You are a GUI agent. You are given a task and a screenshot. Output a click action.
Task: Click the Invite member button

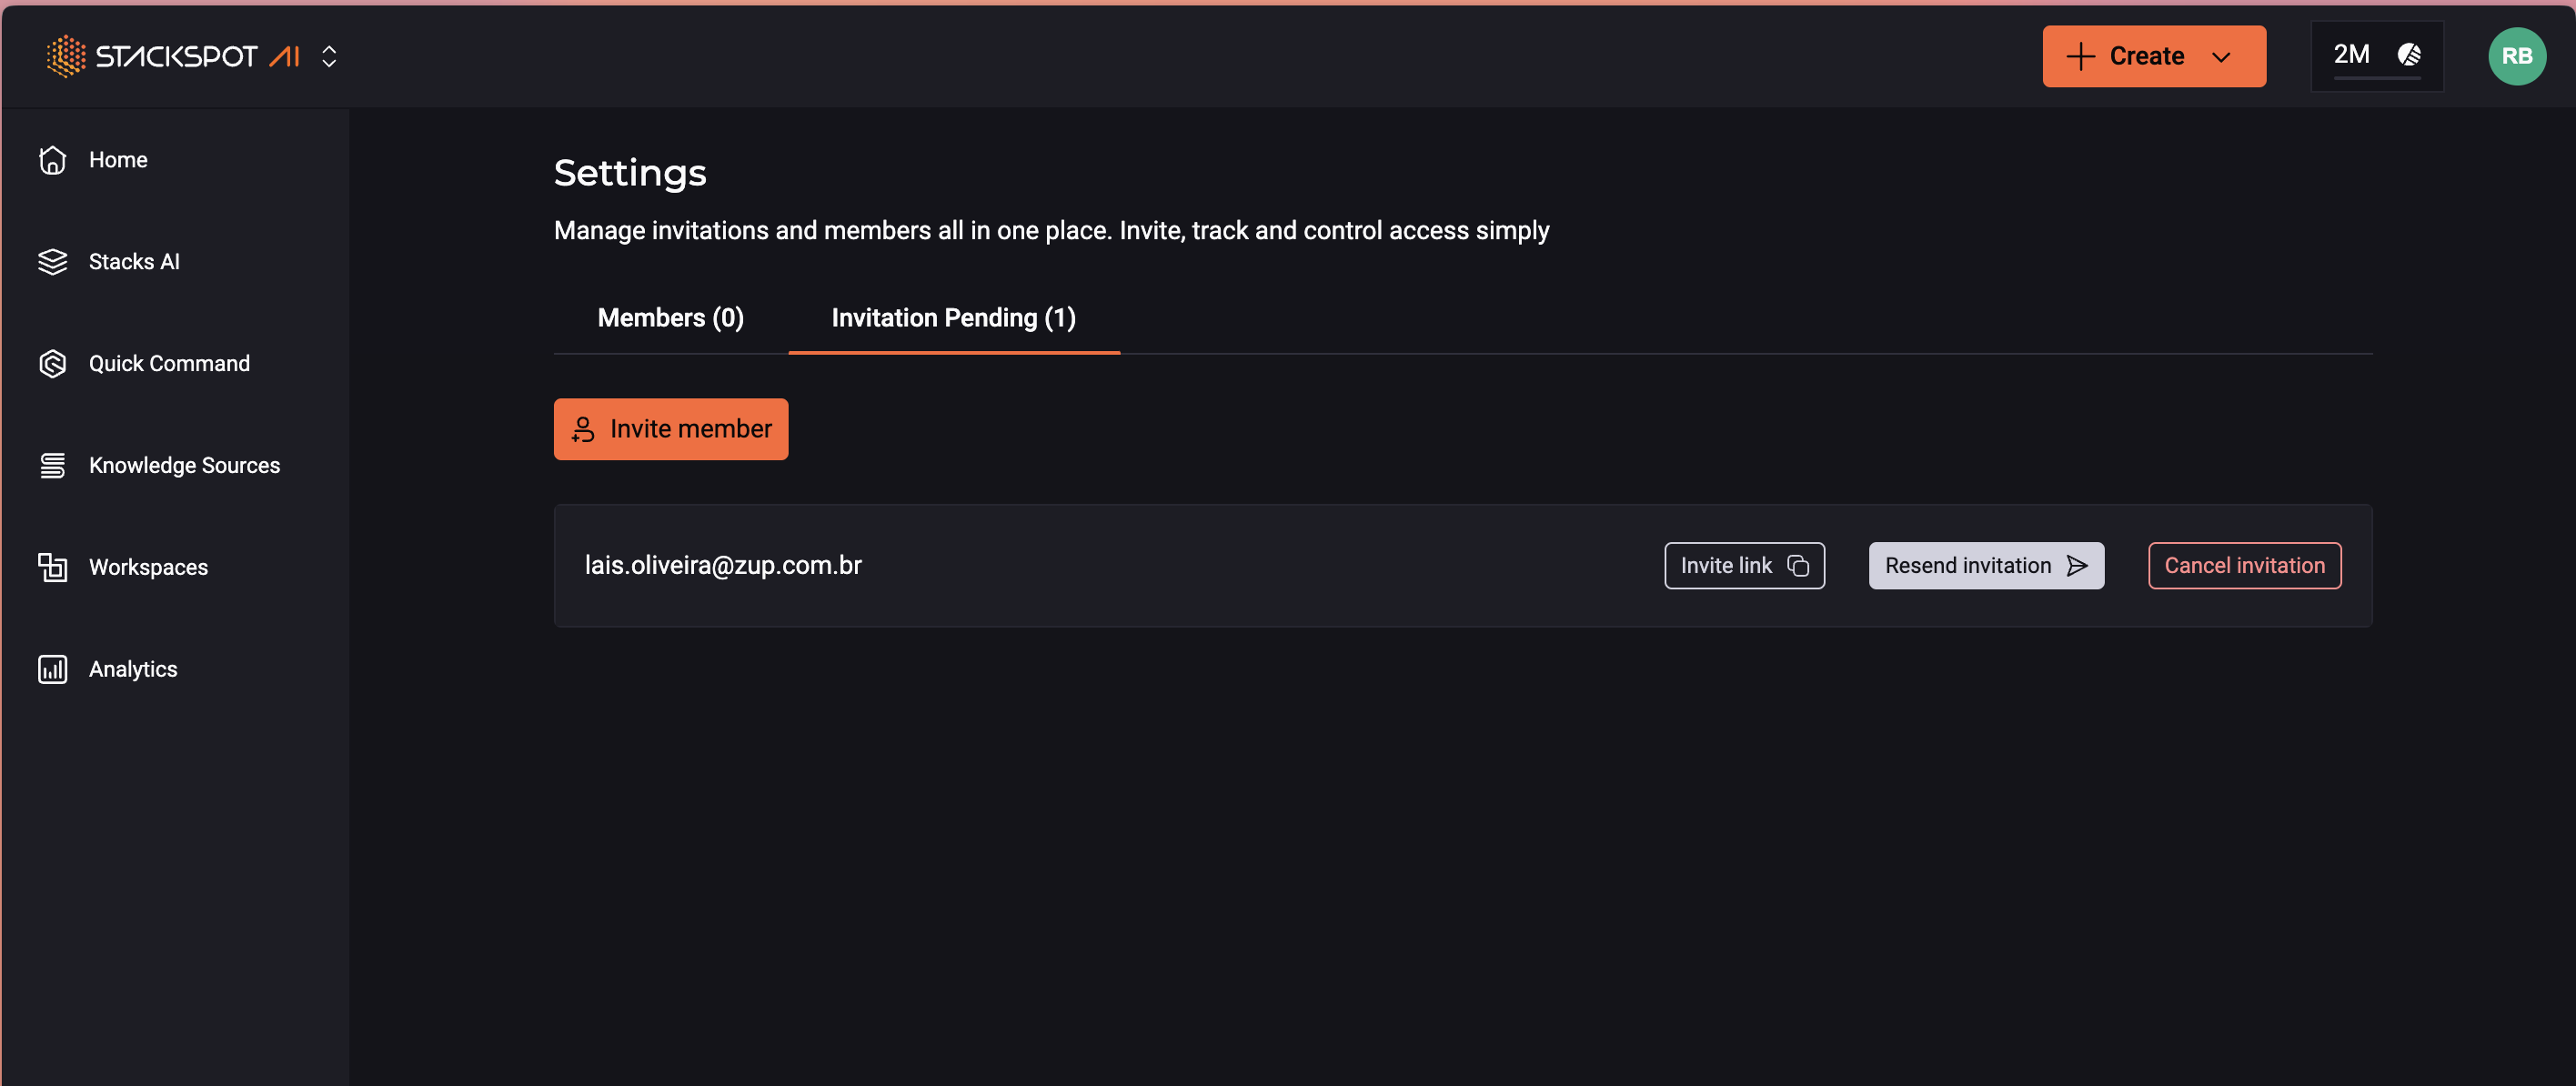(x=672, y=428)
